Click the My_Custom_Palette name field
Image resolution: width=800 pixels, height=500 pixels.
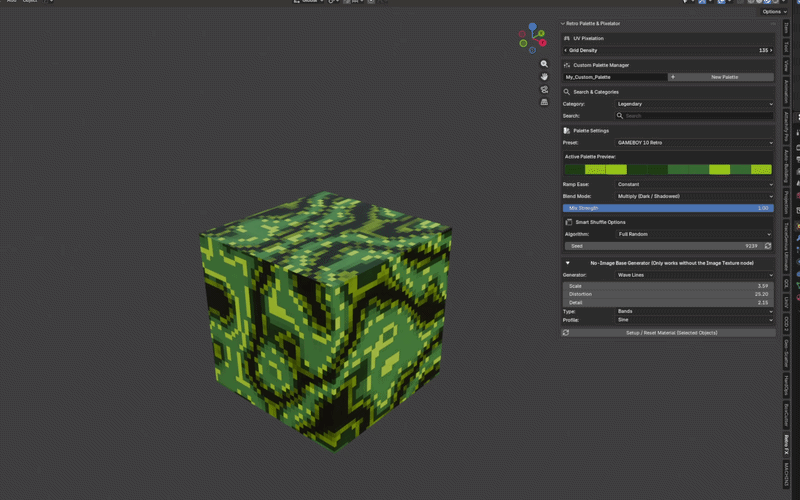click(x=615, y=77)
